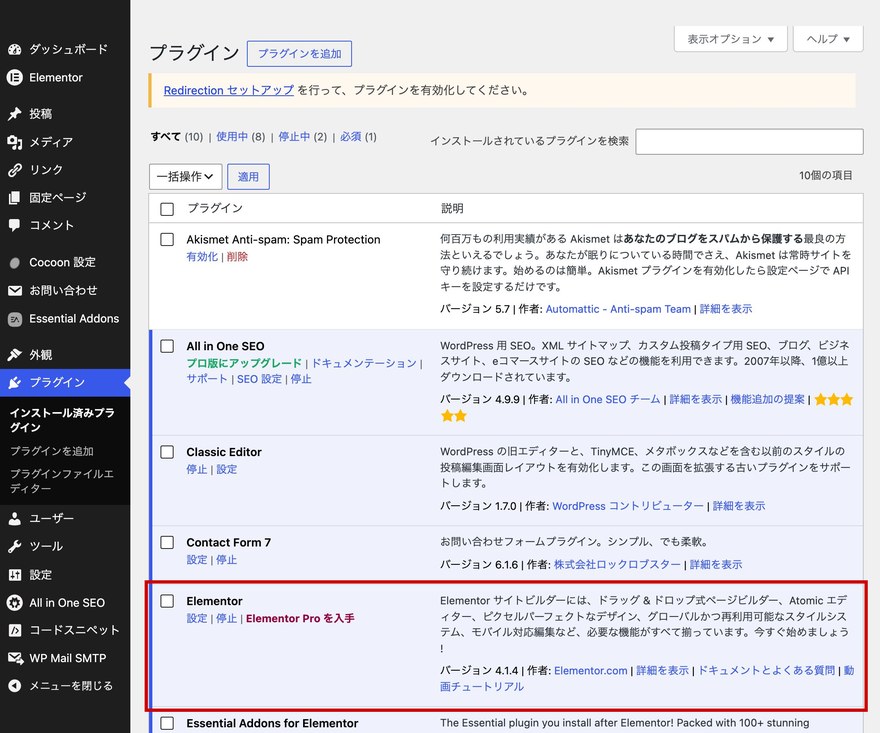
Task: Click 削除 under Akismet Anti-spam
Action: click(x=237, y=256)
